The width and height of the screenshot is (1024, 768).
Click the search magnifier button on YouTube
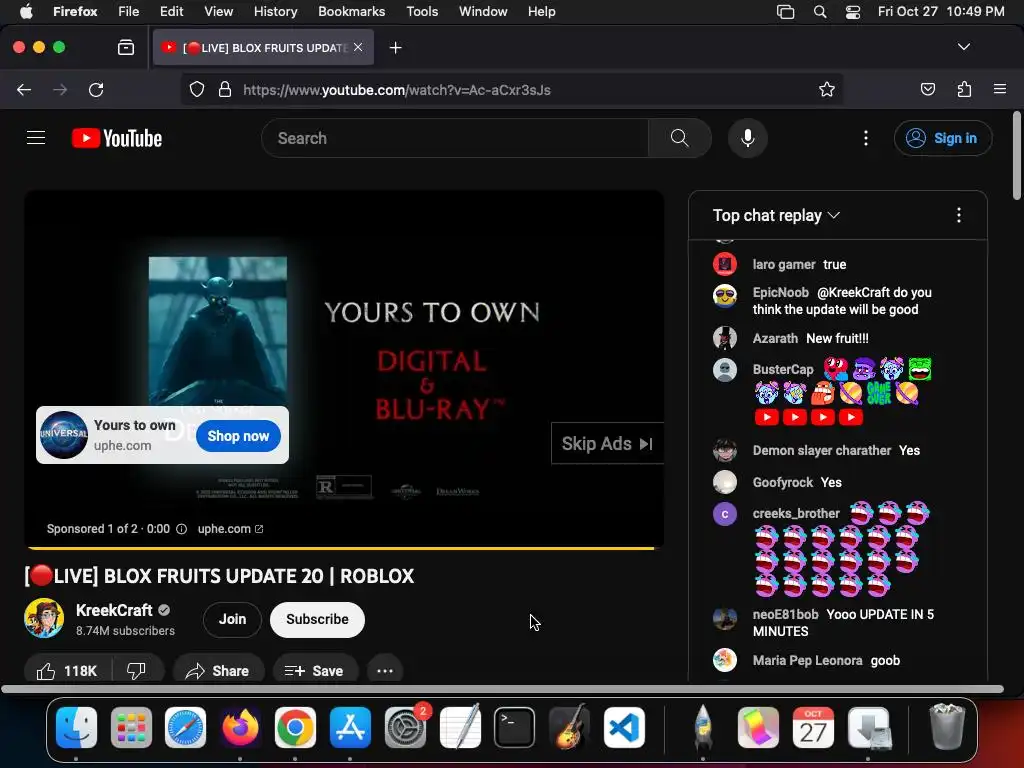(x=679, y=138)
